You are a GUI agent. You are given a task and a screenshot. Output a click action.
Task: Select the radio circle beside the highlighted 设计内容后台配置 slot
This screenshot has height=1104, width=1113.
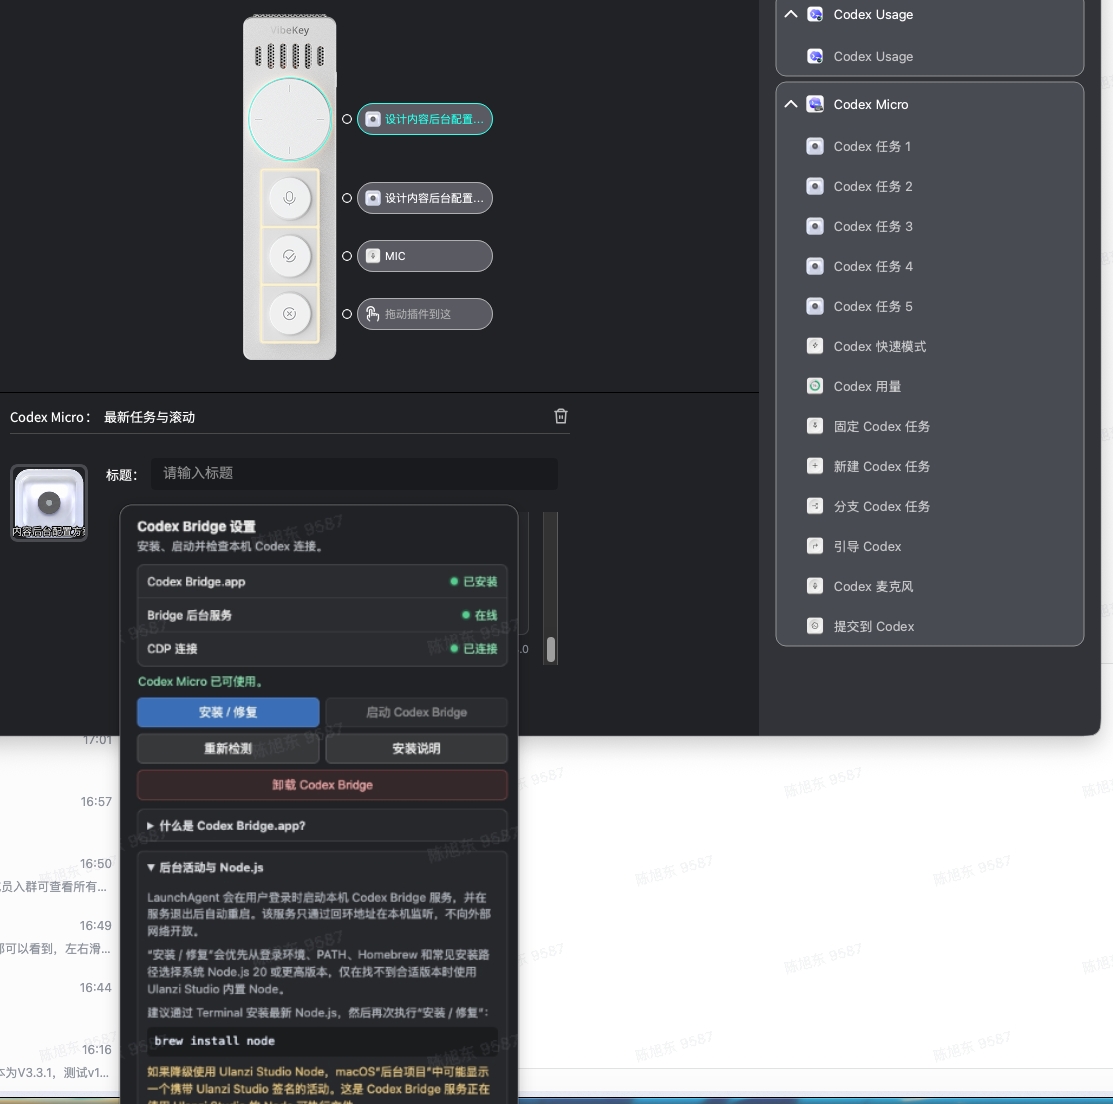point(346,119)
